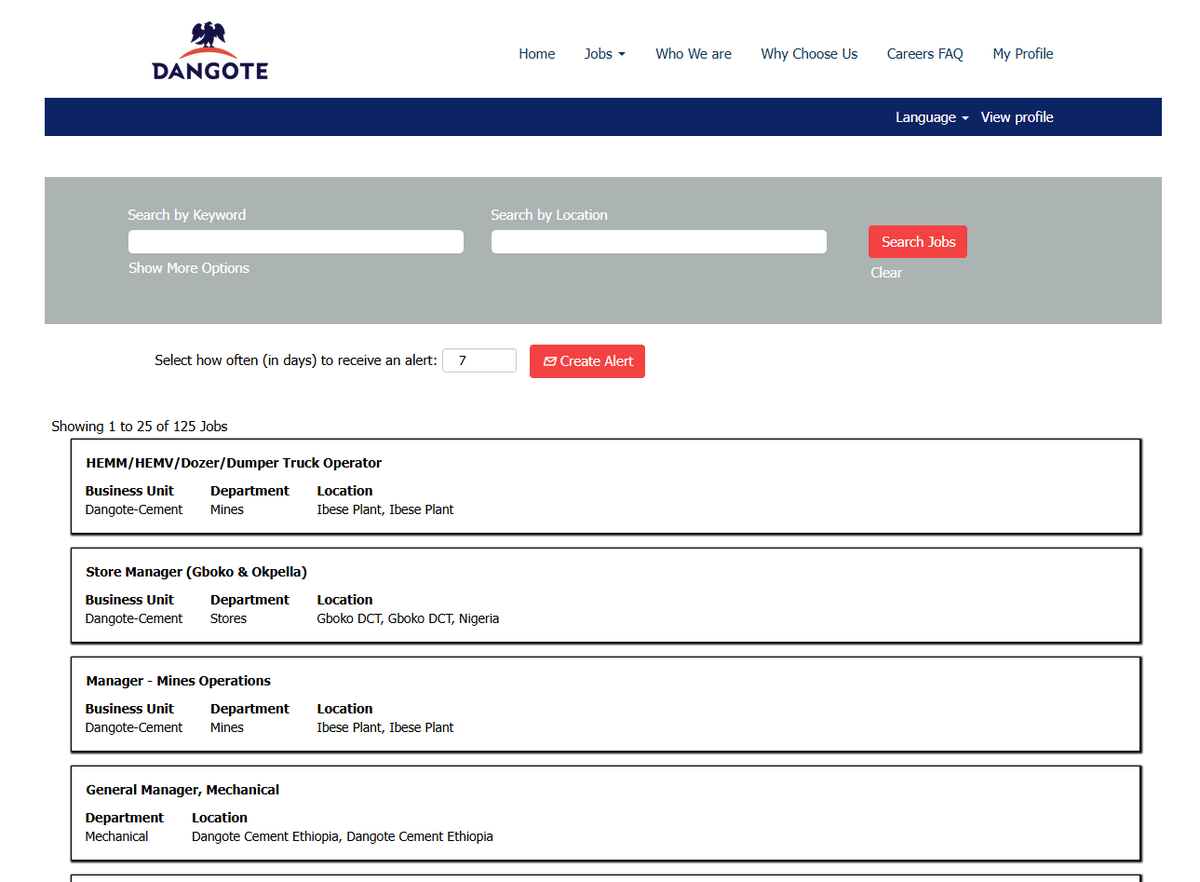1200x882 pixels.
Task: Open Manager - Mines Operations job
Action: pyautogui.click(x=178, y=681)
